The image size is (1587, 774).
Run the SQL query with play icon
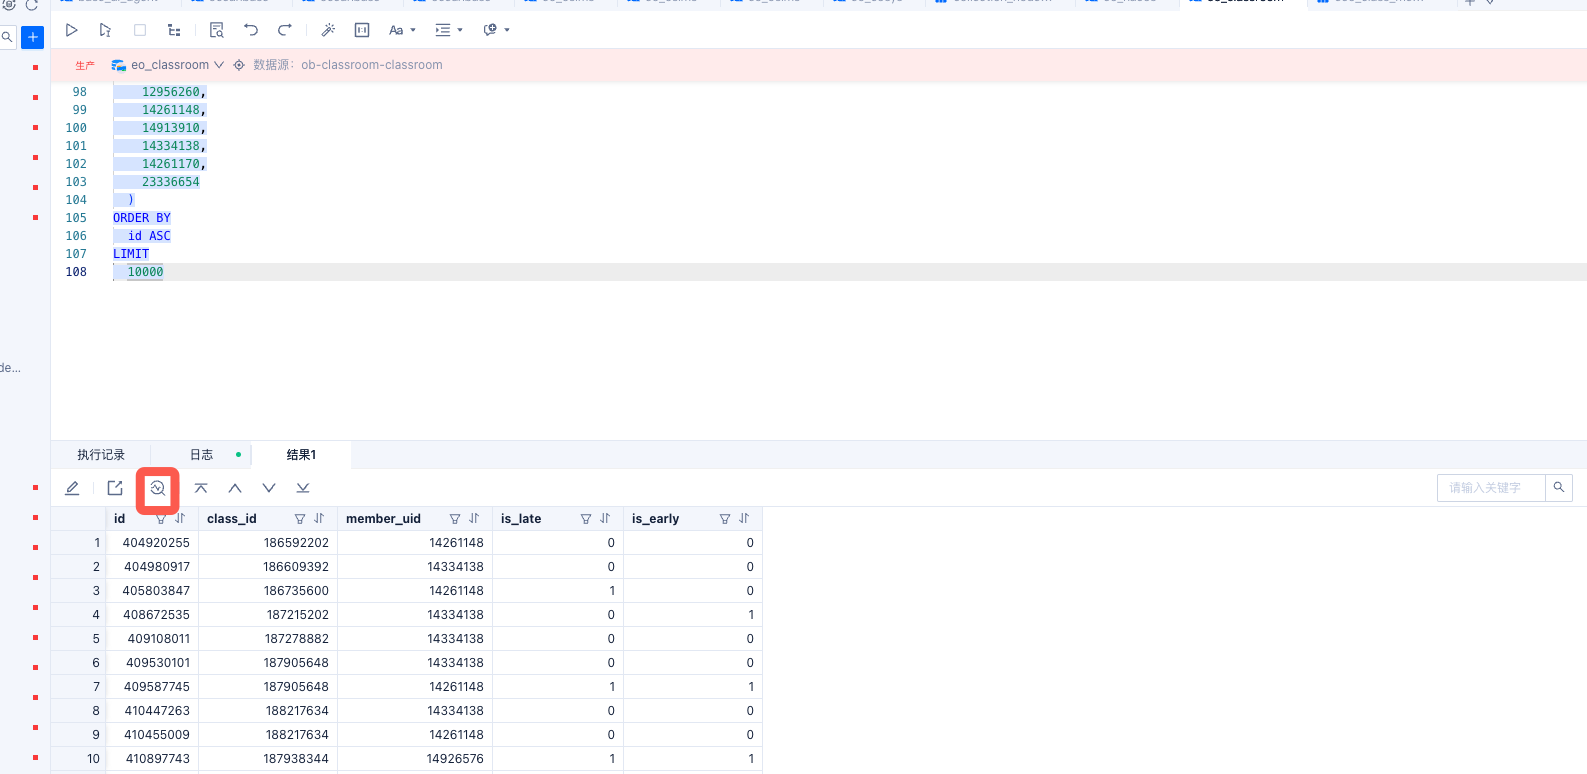71,30
